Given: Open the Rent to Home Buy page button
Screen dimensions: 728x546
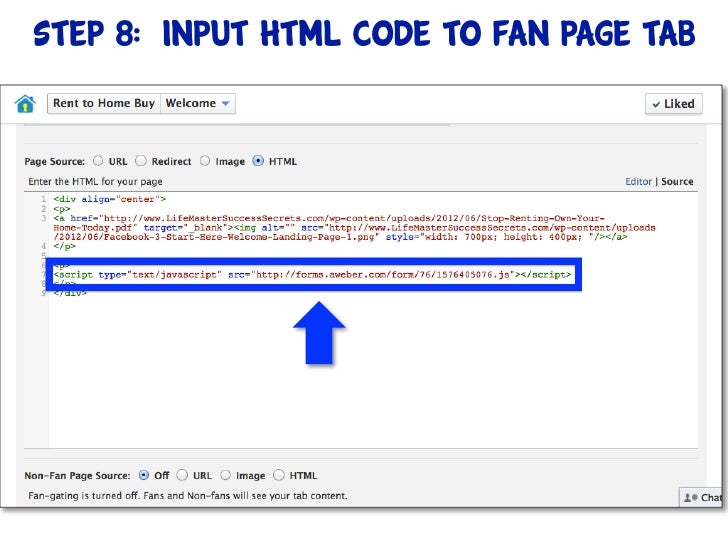Looking at the screenshot, I should point(104,103).
